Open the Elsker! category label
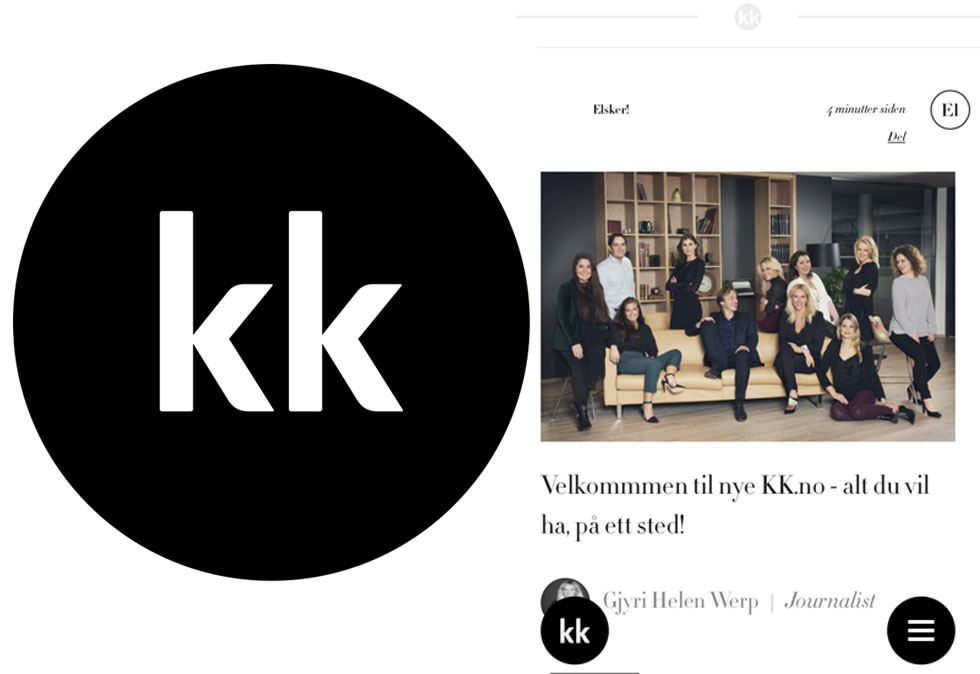The height and width of the screenshot is (674, 980). click(611, 109)
